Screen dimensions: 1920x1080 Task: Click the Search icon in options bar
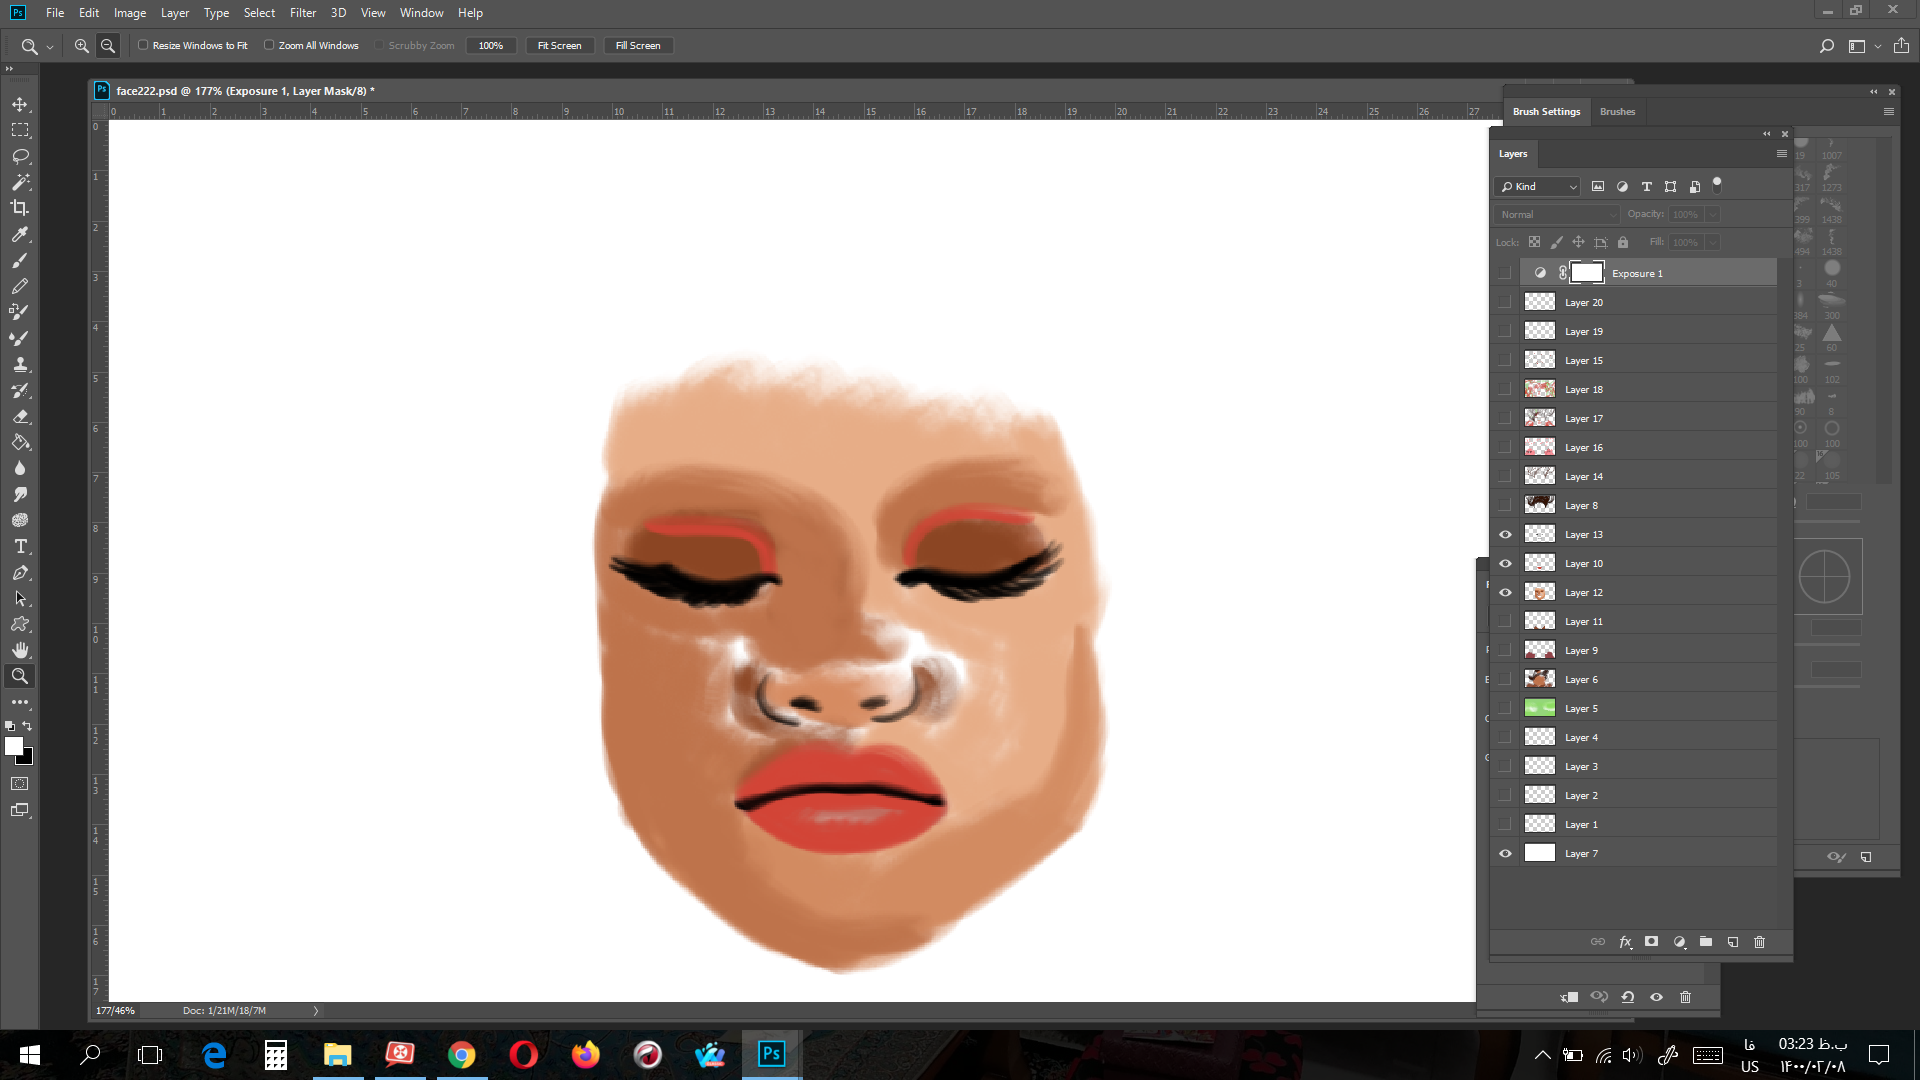(1827, 46)
